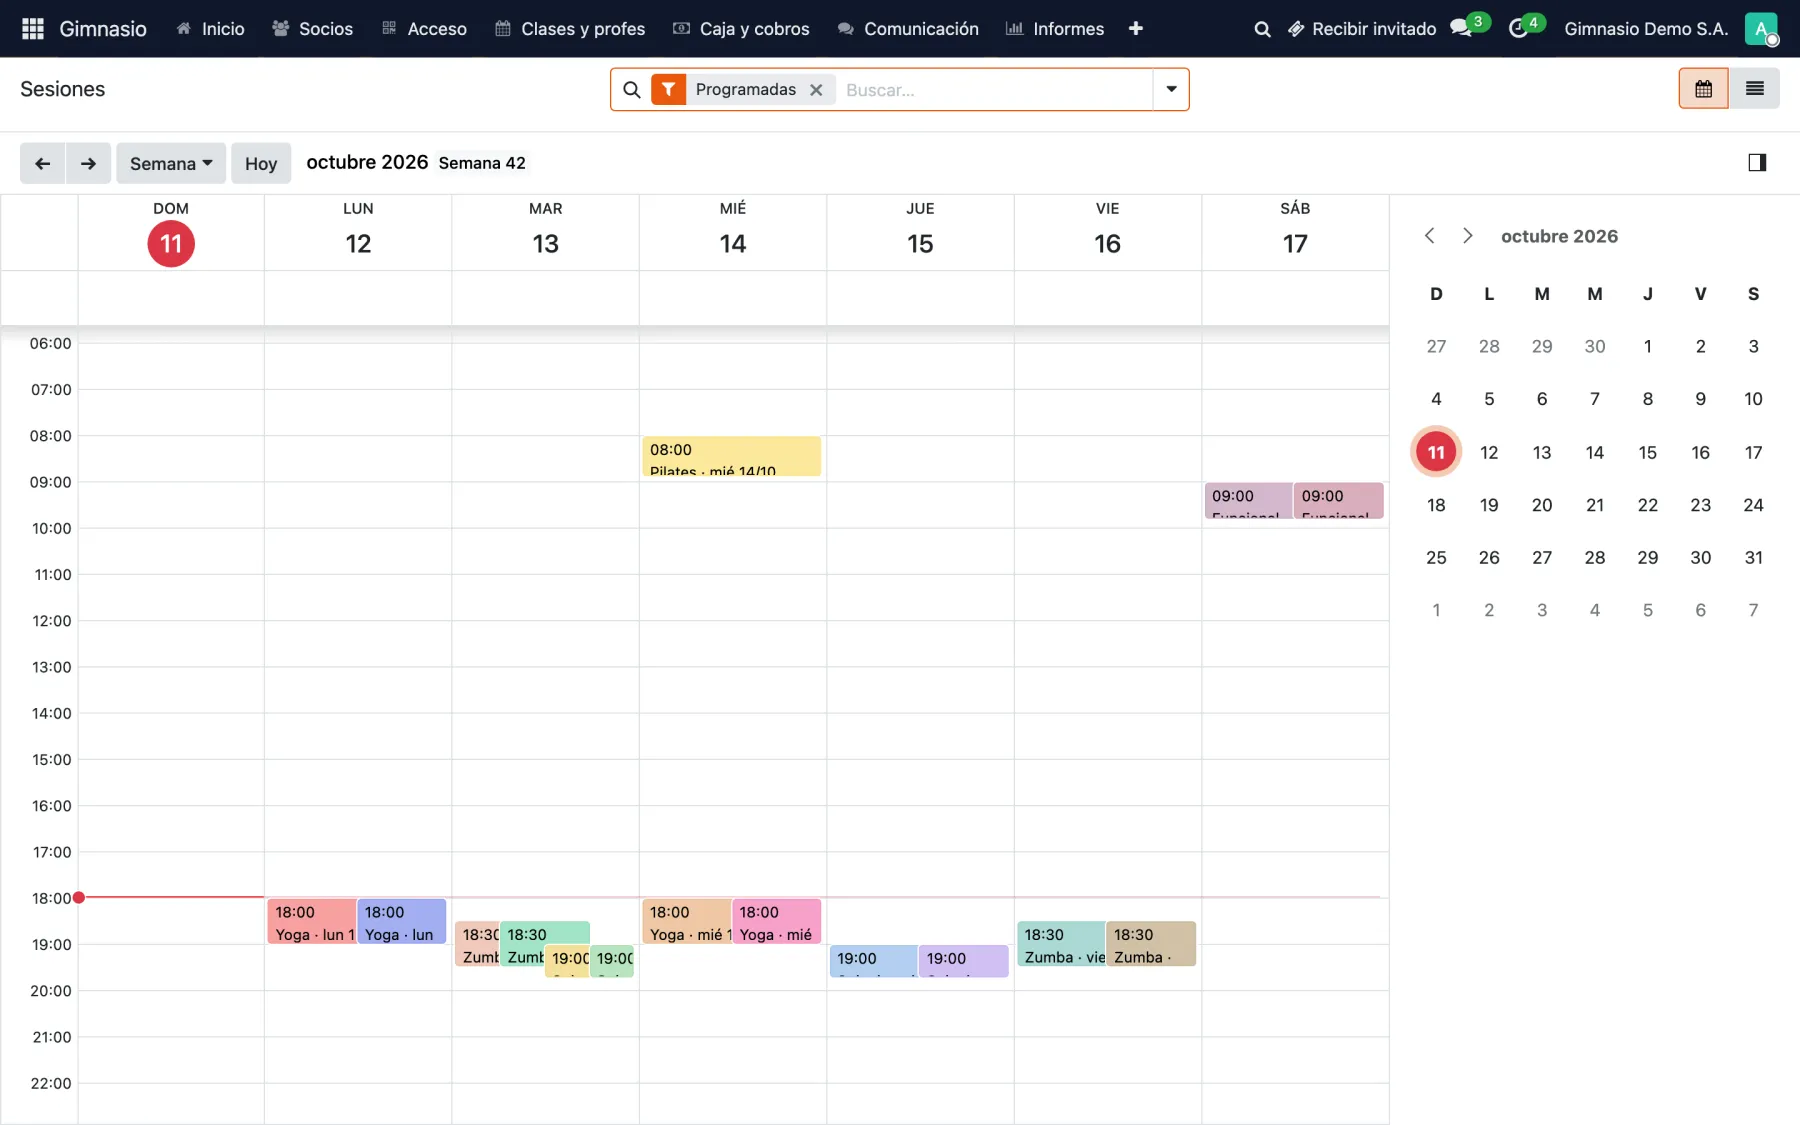
Task: Open the 08:00 Pilates session on Wednesday
Action: 732,457
